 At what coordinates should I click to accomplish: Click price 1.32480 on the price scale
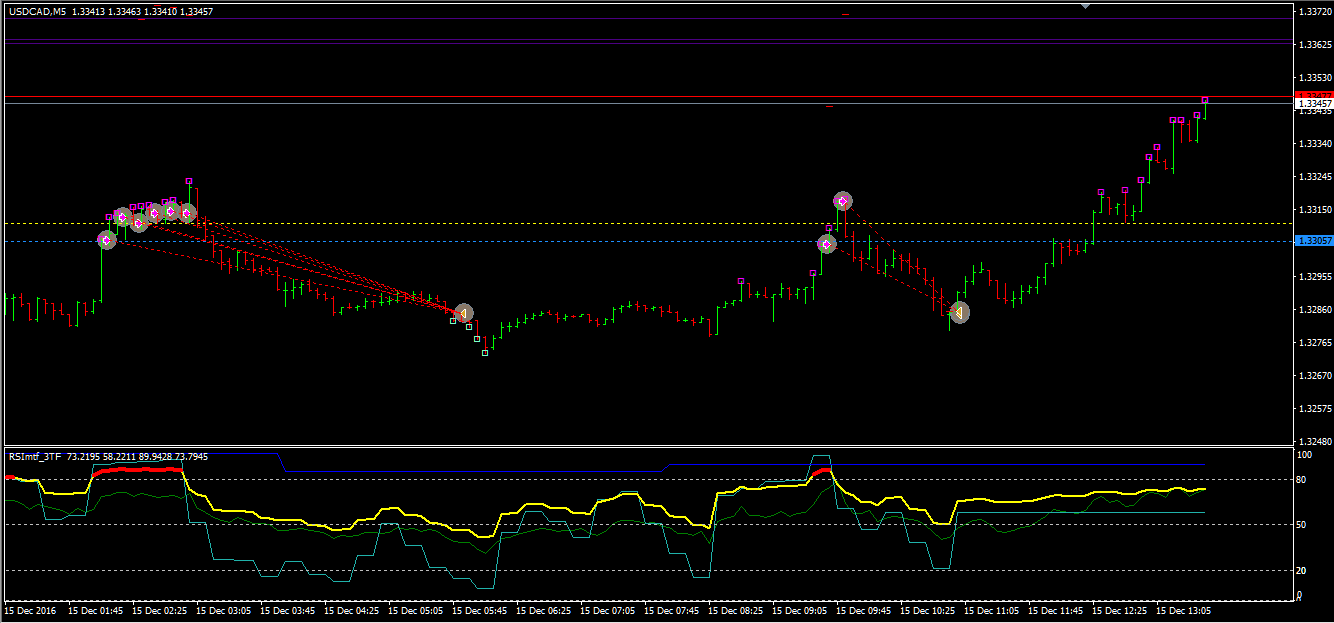pos(1313,441)
